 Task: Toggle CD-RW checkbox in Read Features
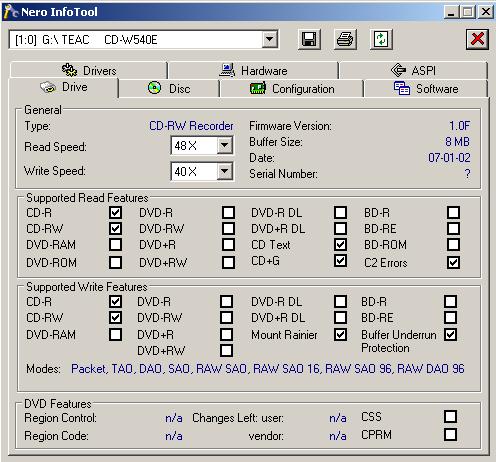pyautogui.click(x=115, y=228)
